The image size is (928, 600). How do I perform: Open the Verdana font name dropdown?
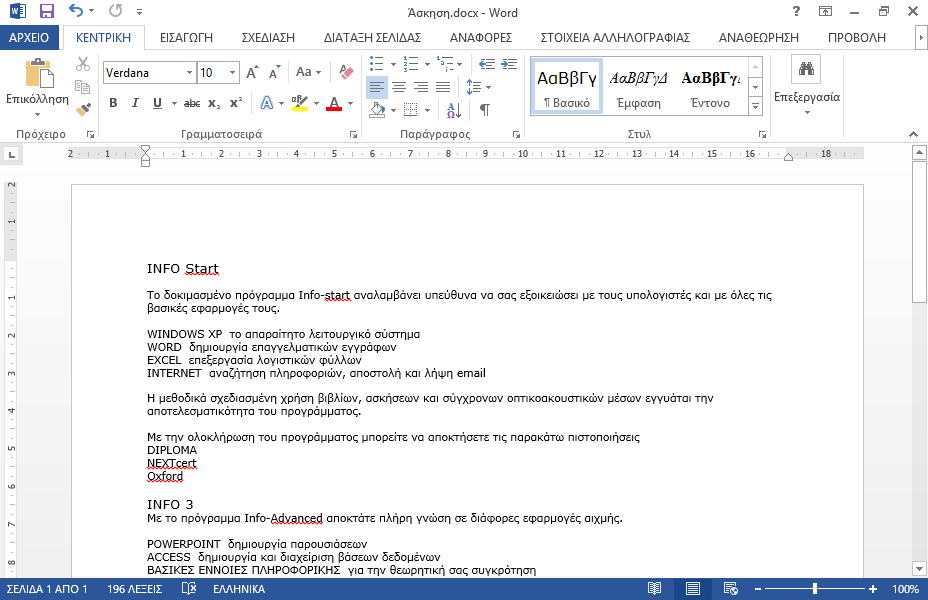coord(189,73)
